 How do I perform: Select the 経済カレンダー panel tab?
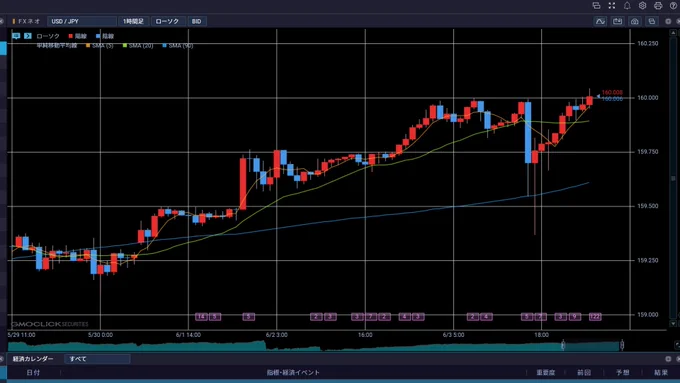tap(33, 359)
